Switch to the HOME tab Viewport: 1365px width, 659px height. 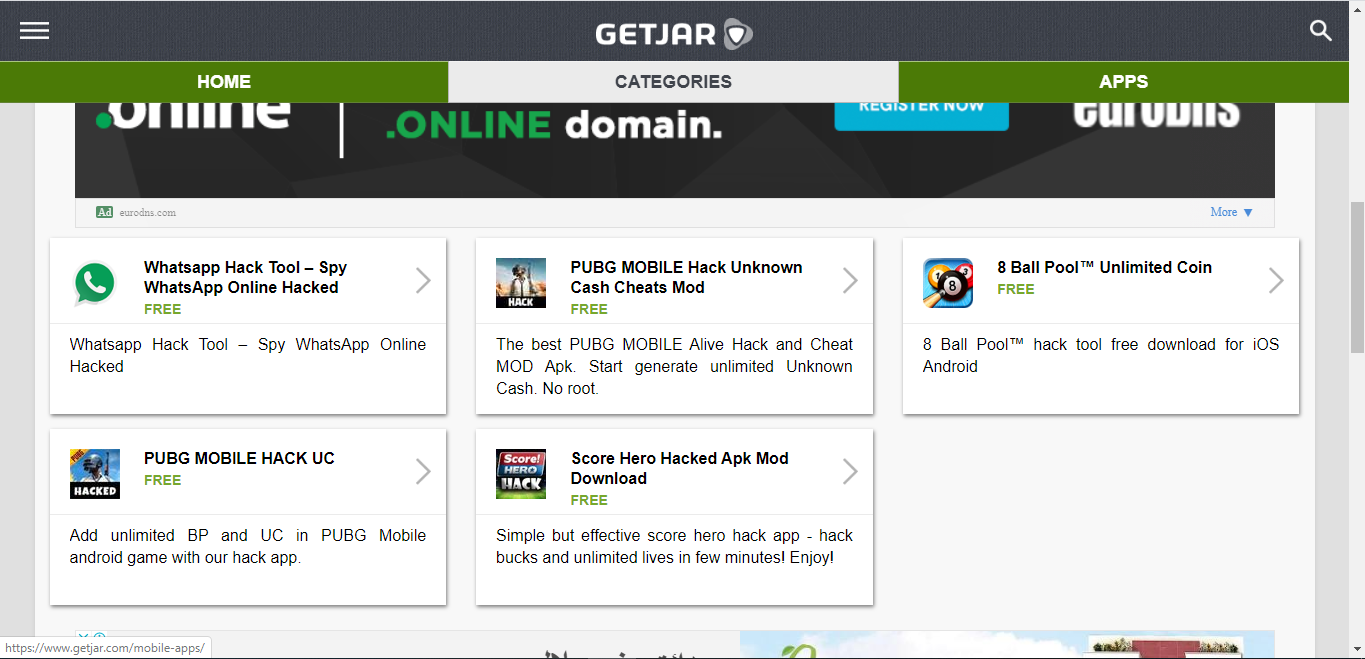point(224,82)
